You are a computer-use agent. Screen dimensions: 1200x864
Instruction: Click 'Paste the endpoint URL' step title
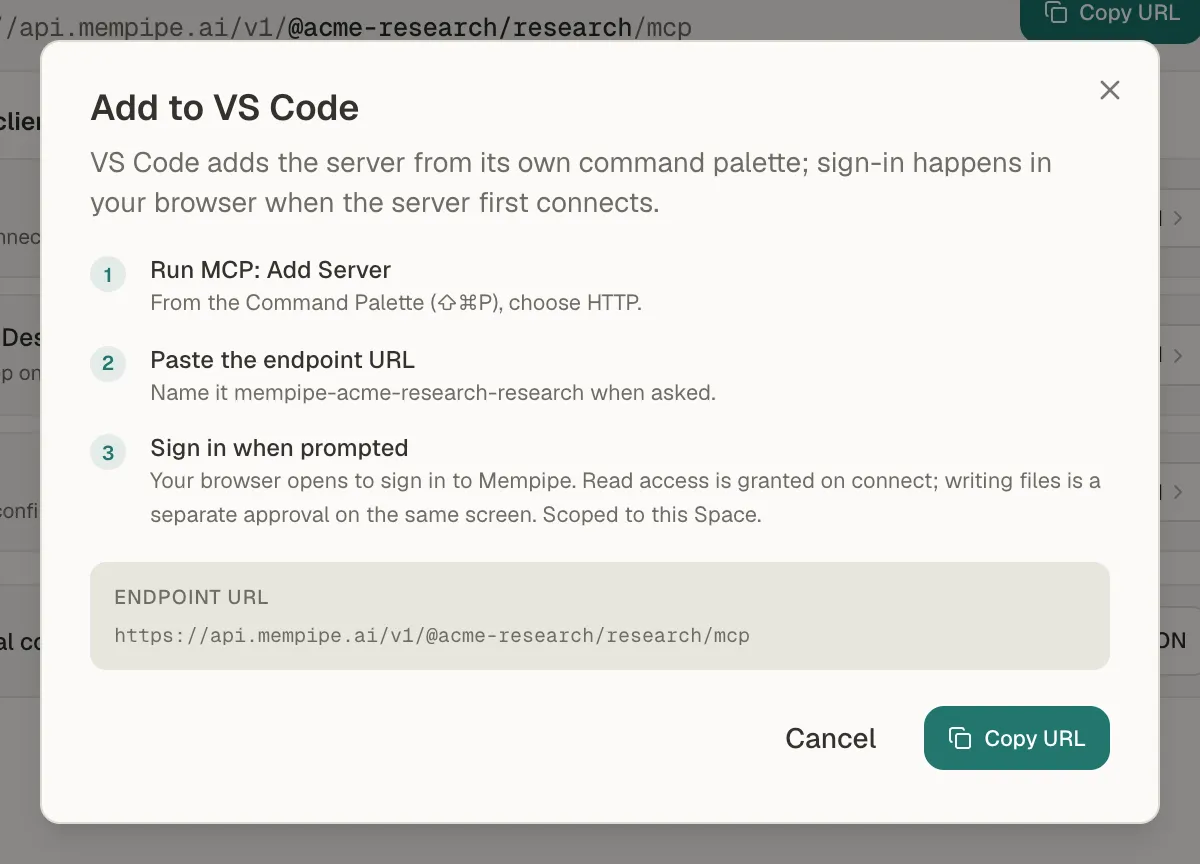pyautogui.click(x=282, y=360)
